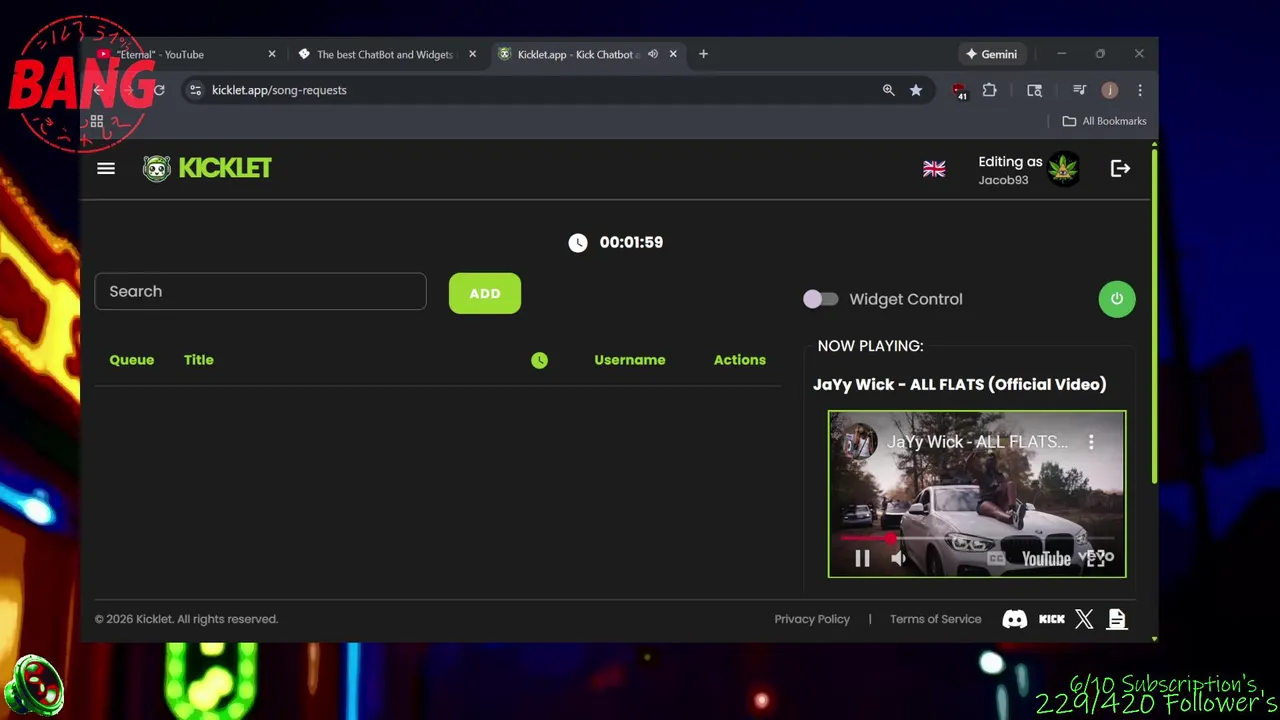
Task: Open X social icon in footer
Action: pyautogui.click(x=1084, y=619)
